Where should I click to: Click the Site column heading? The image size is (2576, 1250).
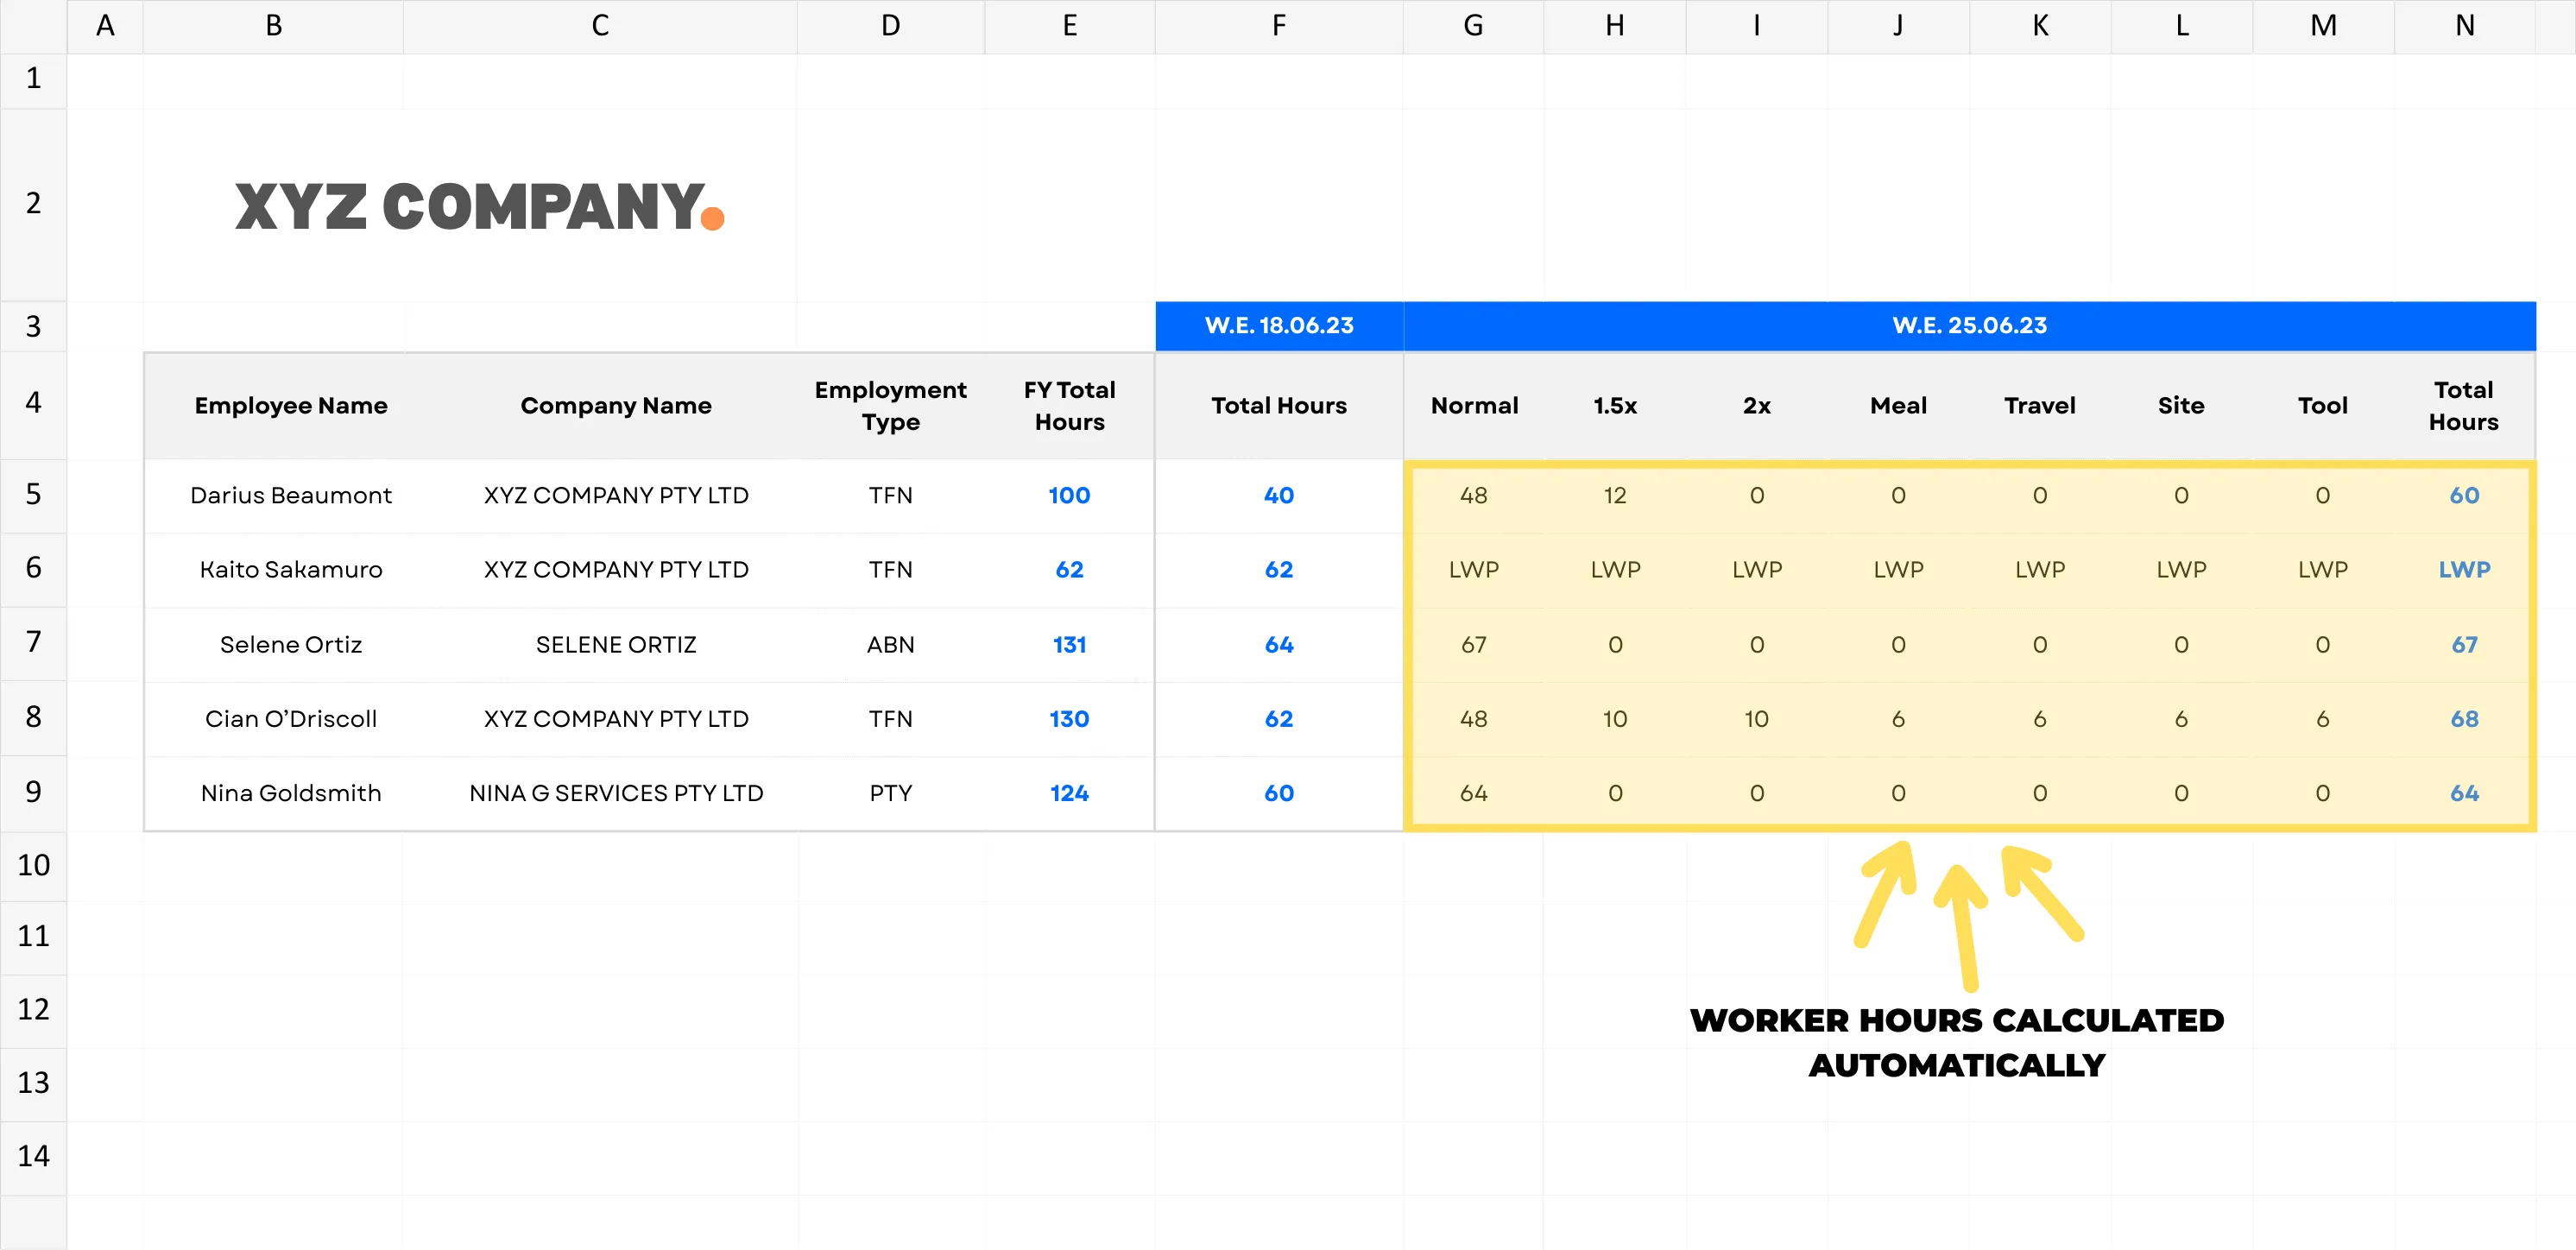(2181, 406)
